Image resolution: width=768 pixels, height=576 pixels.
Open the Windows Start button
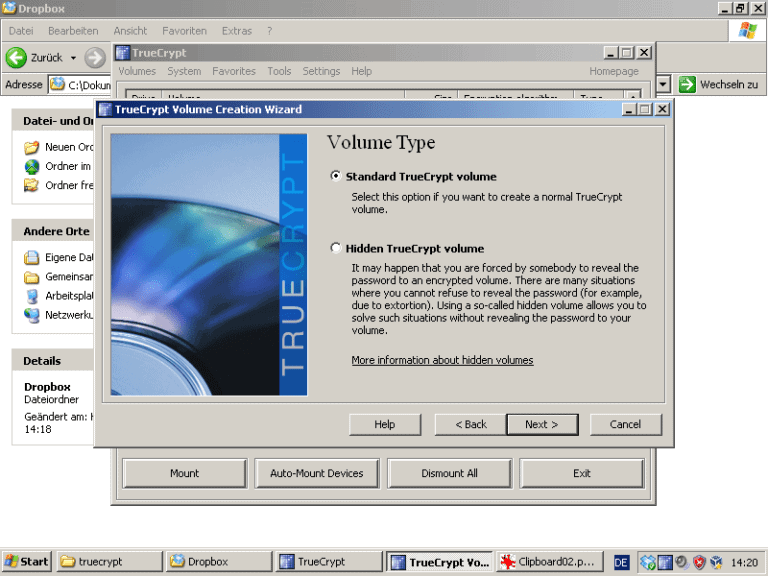point(27,562)
